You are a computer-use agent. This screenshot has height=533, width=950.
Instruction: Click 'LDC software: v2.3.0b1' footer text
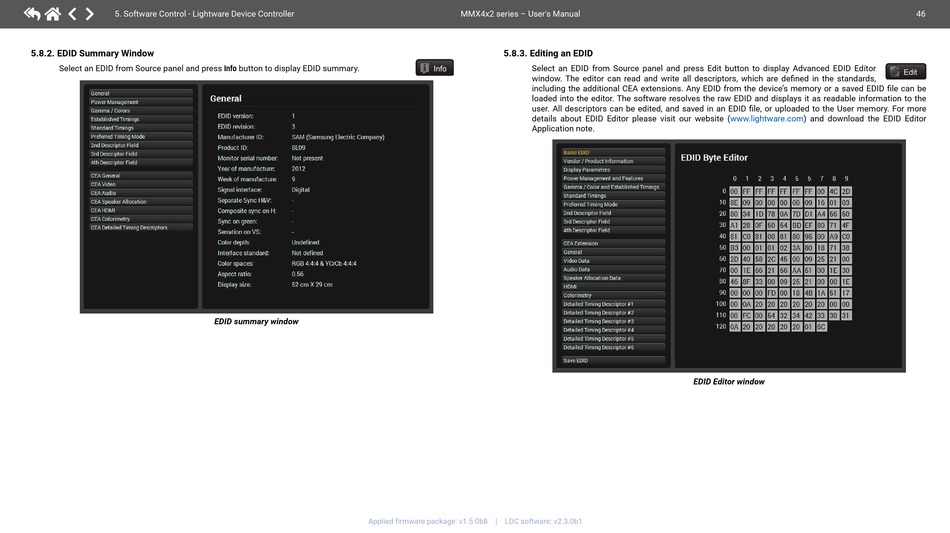[543, 521]
